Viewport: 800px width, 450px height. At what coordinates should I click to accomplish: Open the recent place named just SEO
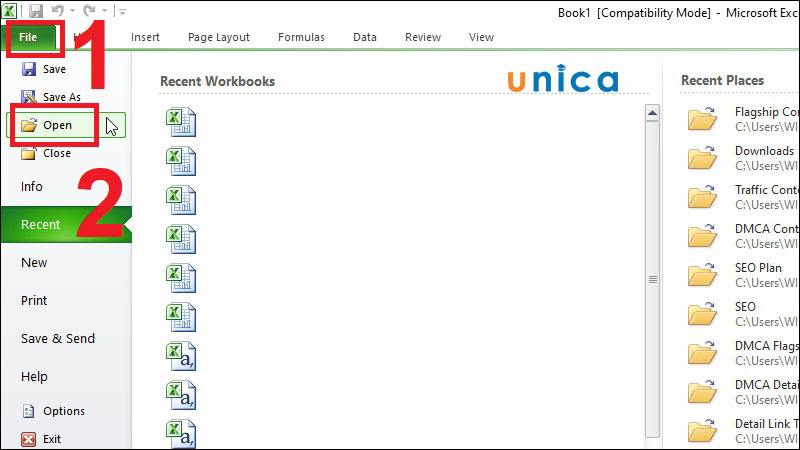742,314
